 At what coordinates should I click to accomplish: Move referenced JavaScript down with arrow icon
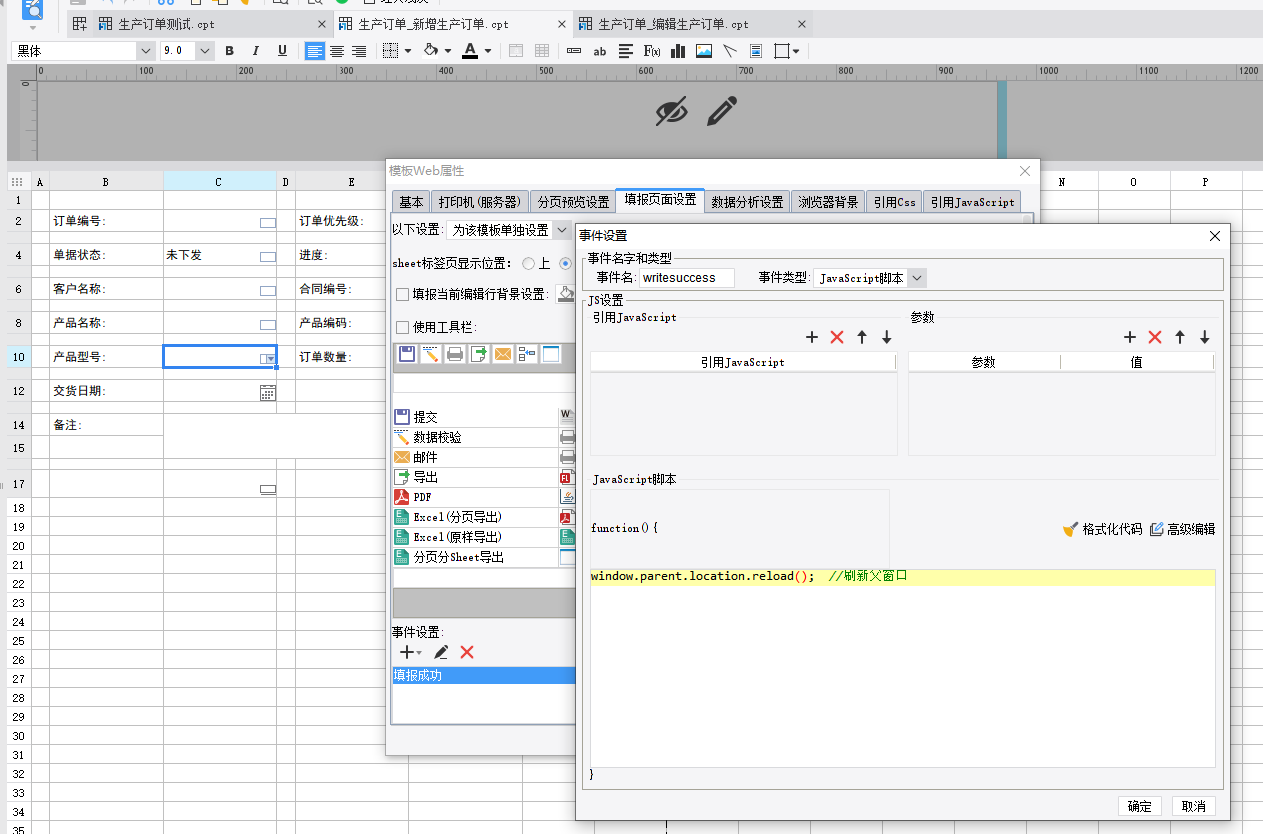(x=886, y=338)
